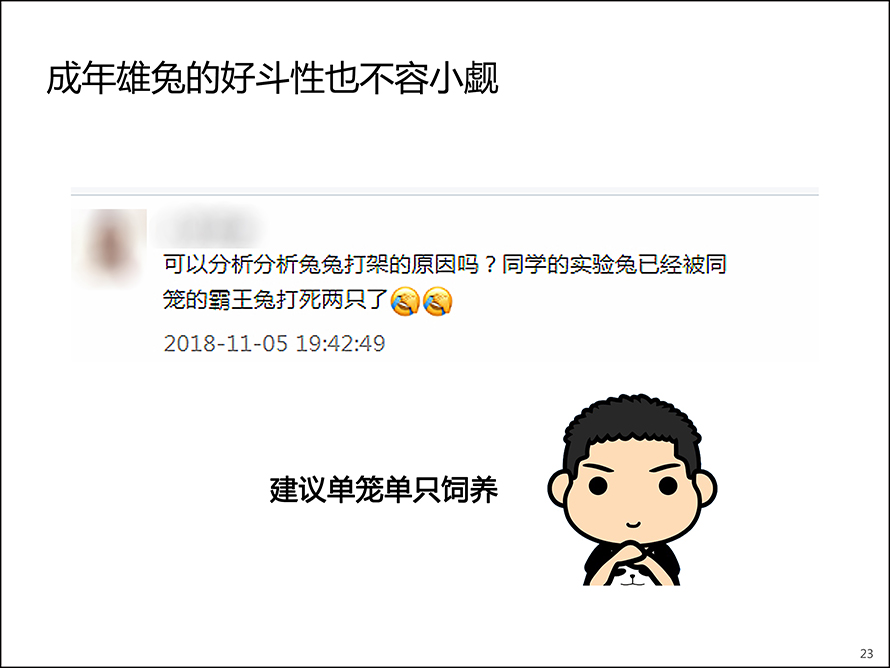
Task: Click the slide number 23
Action: click(867, 653)
